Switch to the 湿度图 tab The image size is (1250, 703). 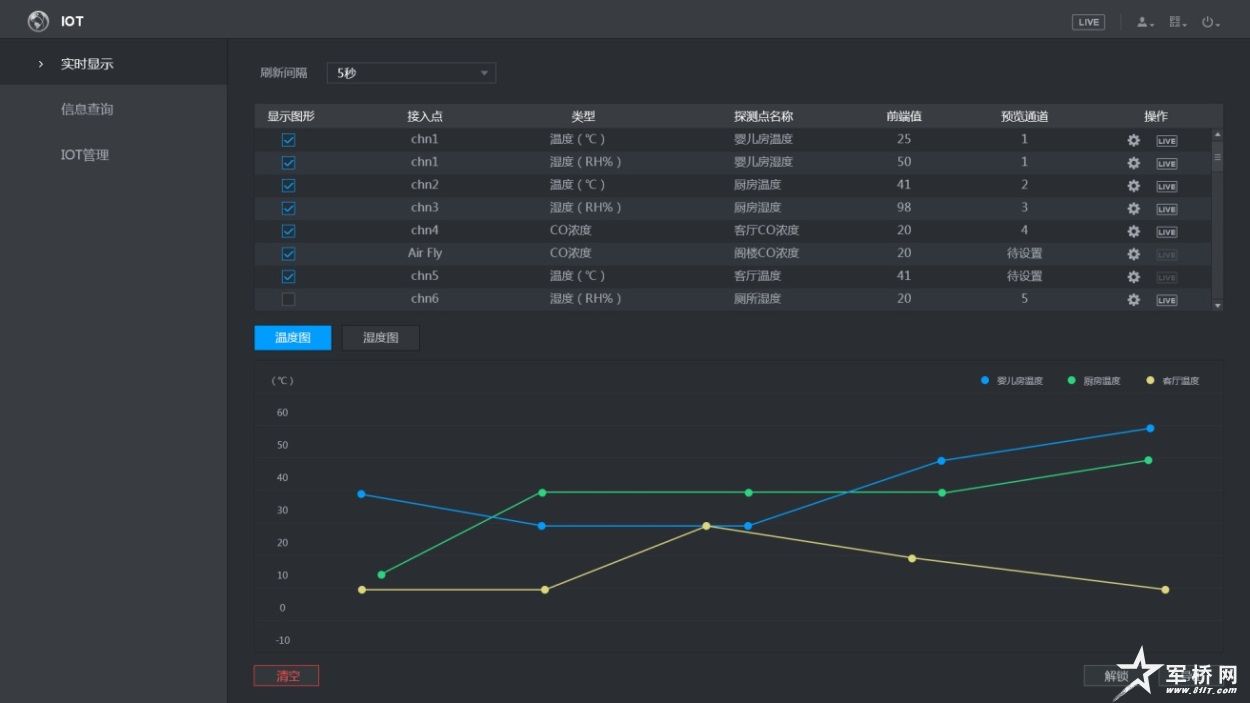point(380,338)
